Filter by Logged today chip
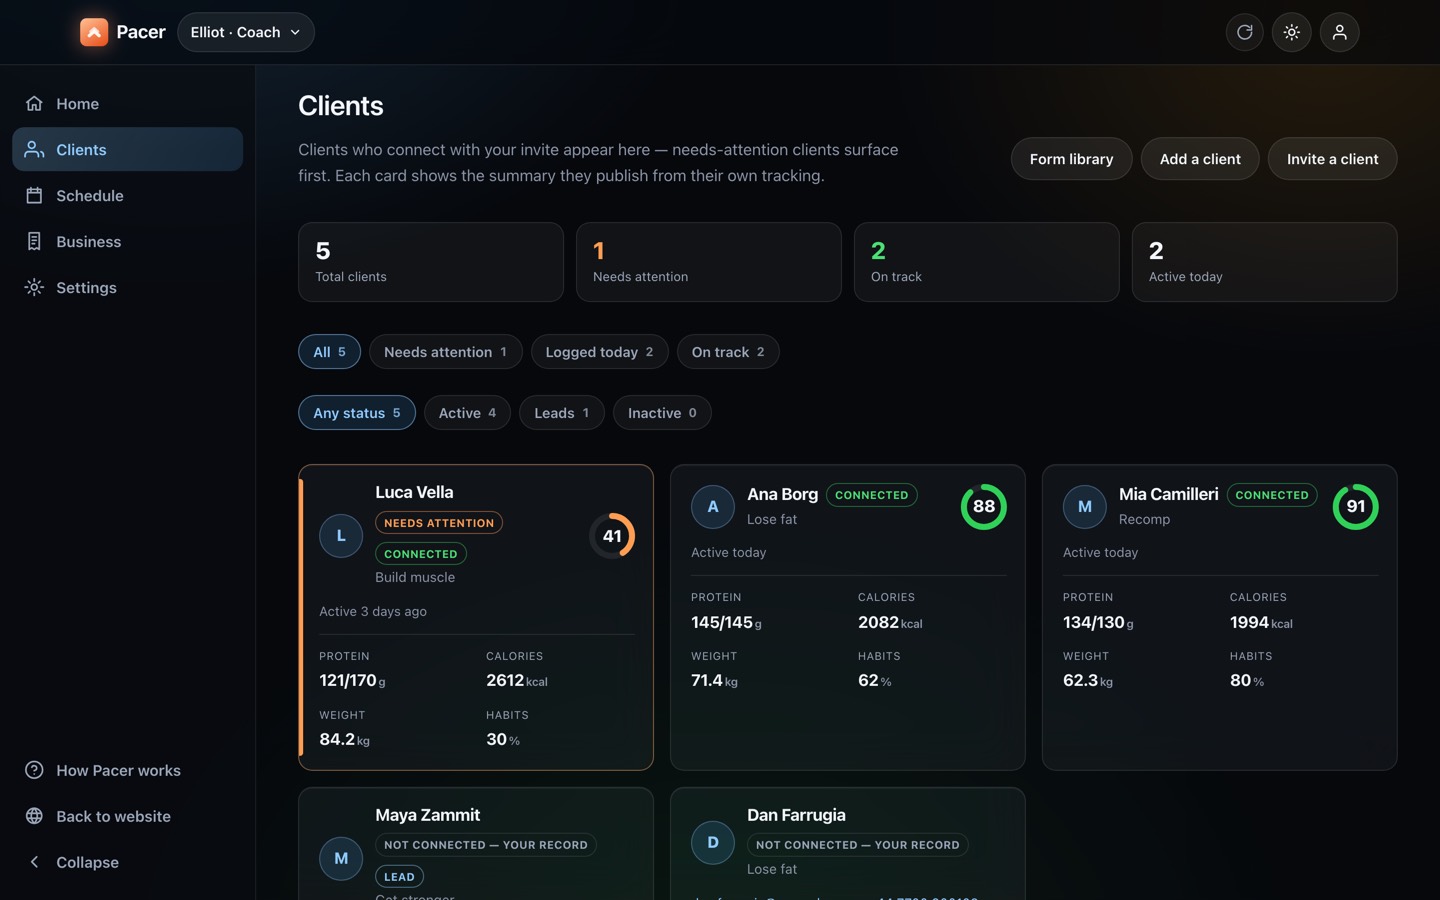Viewport: 1440px width, 900px height. pos(600,351)
